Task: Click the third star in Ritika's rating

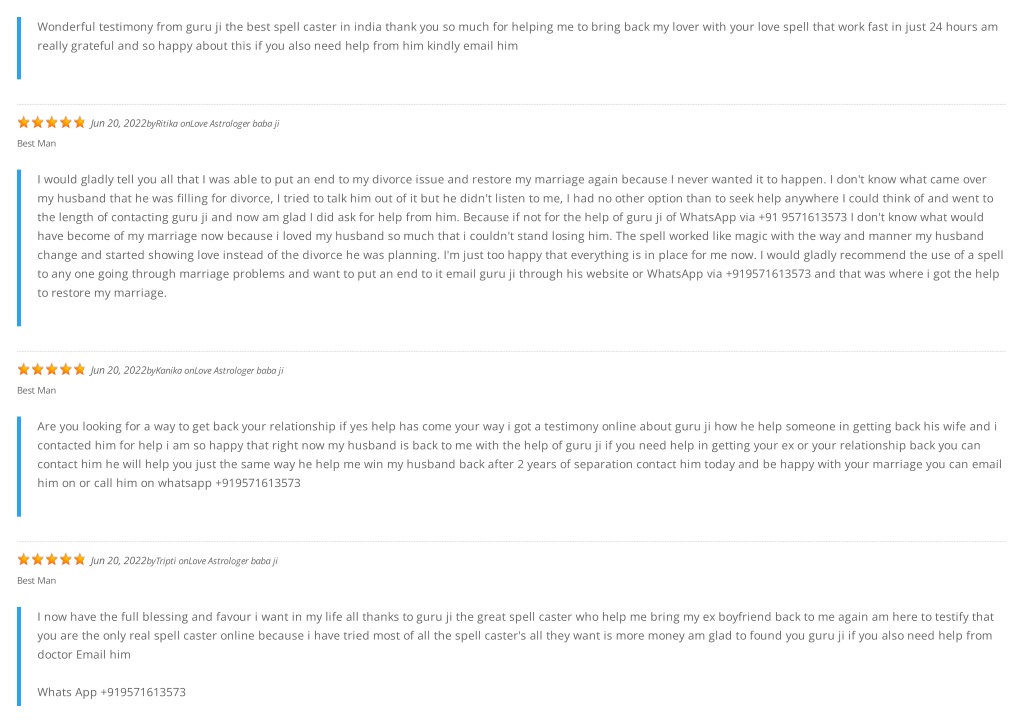Action: [52, 122]
